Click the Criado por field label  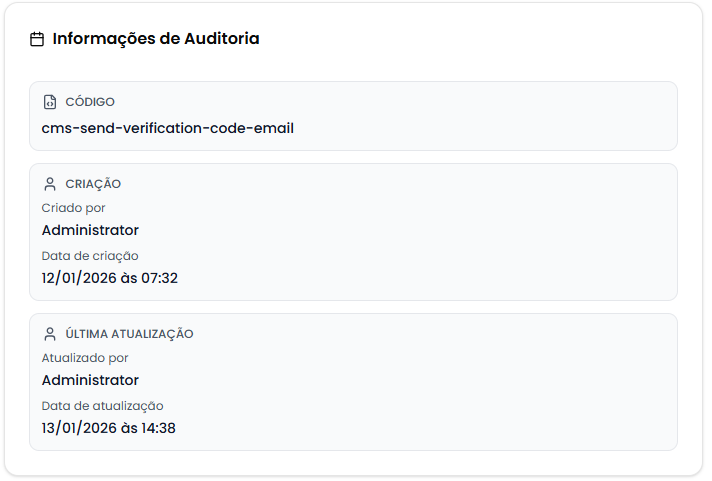coord(74,208)
